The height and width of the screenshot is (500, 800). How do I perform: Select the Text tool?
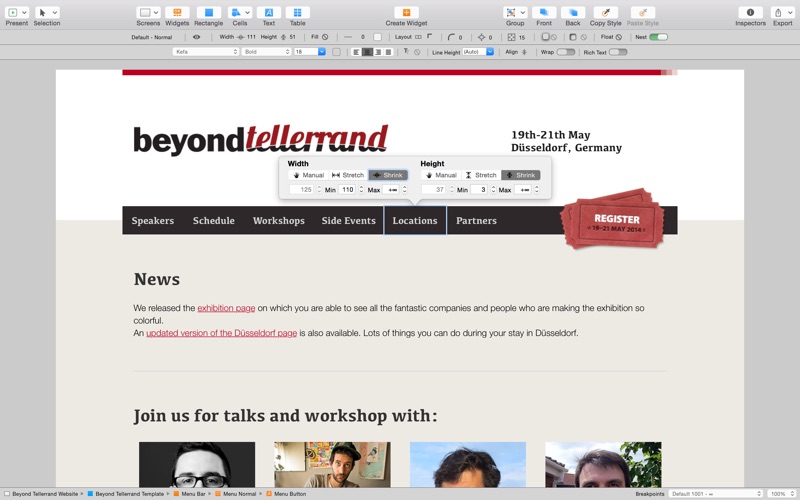pyautogui.click(x=268, y=12)
